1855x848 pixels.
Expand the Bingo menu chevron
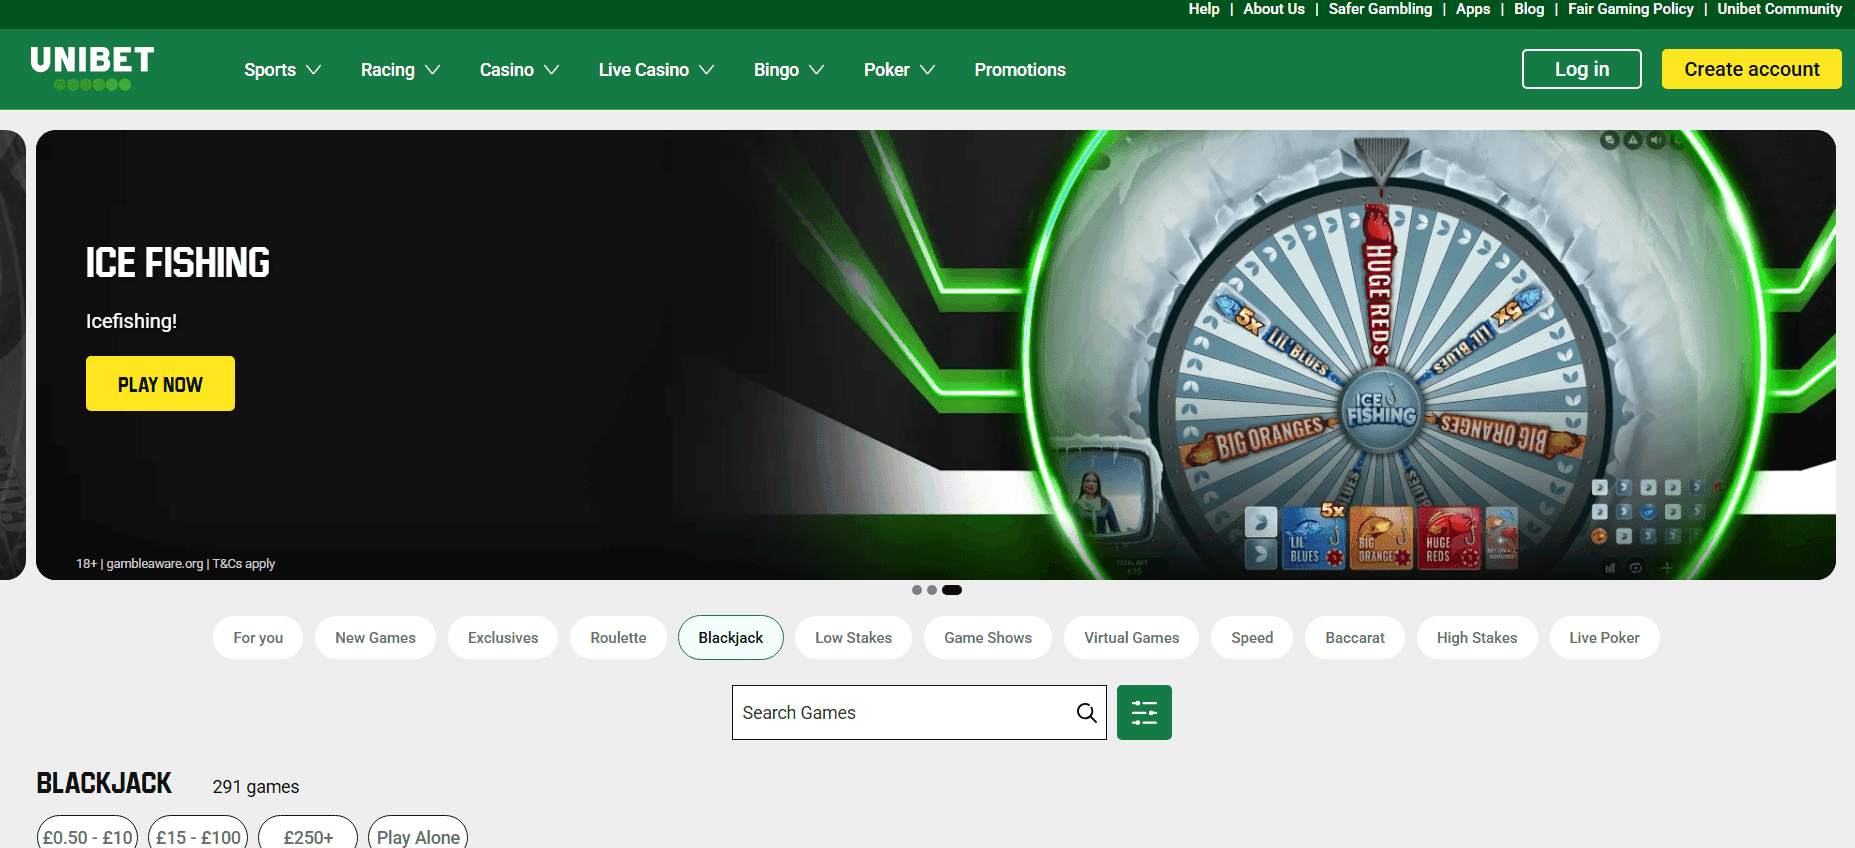pyautogui.click(x=816, y=70)
